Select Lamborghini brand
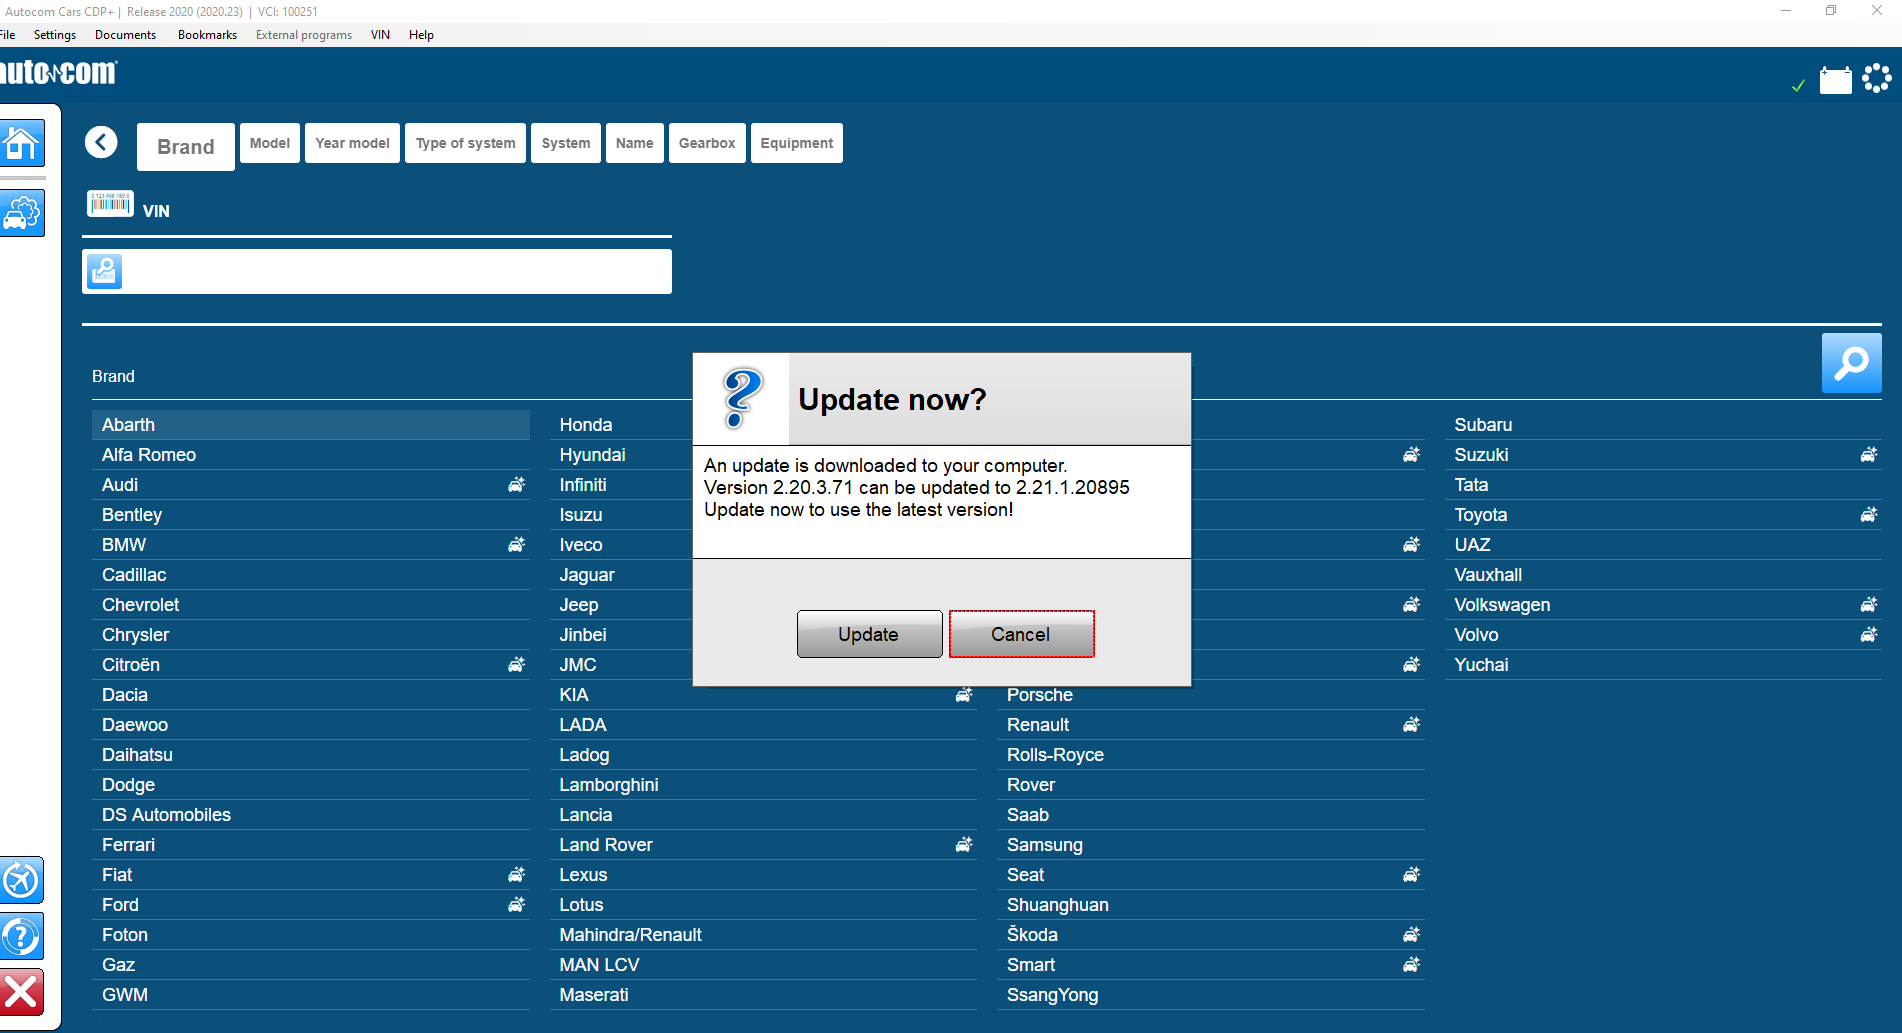The width and height of the screenshot is (1902, 1033). point(763,785)
